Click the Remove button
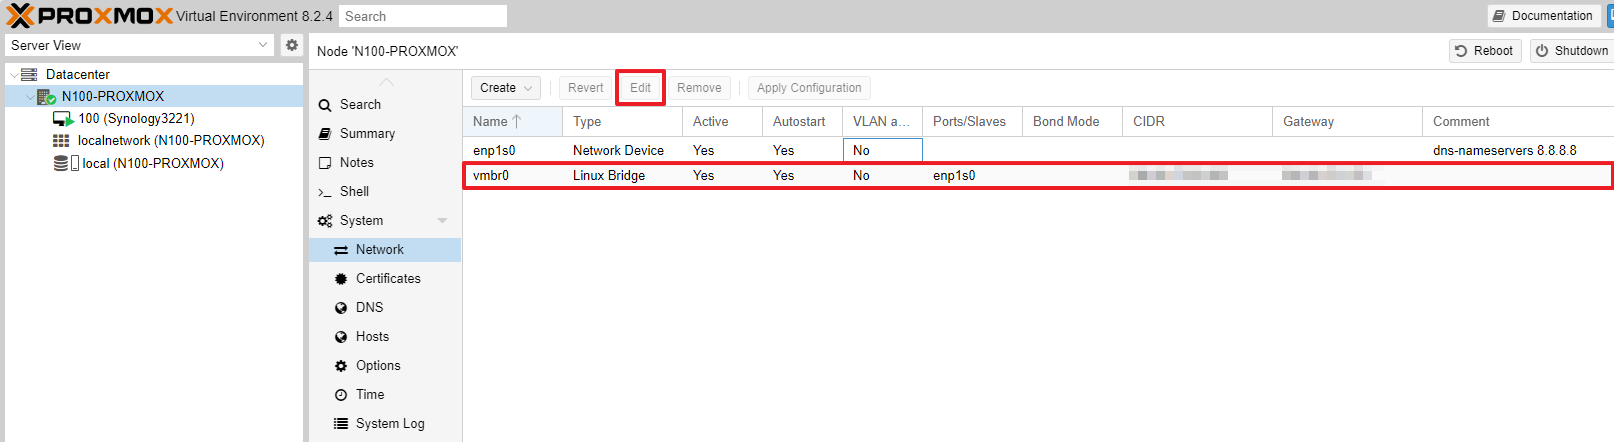 click(x=699, y=88)
